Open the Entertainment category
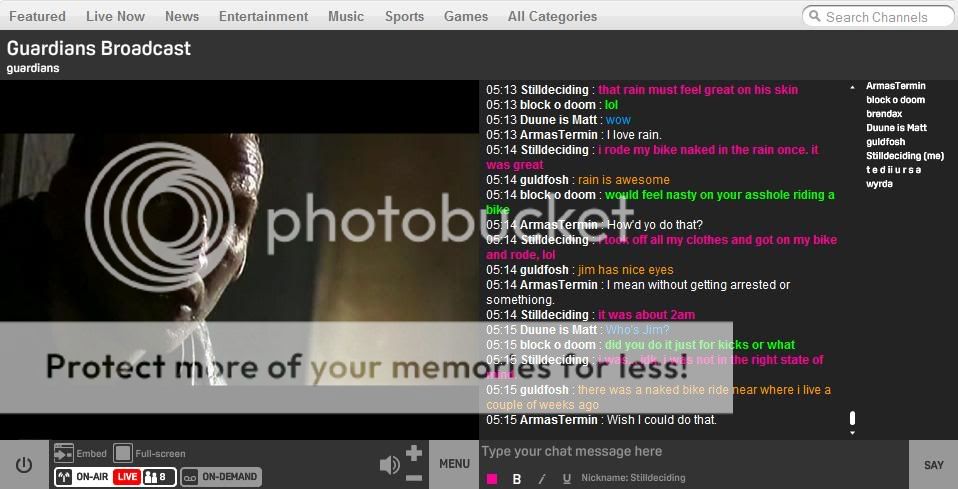The width and height of the screenshot is (958, 489). (263, 16)
